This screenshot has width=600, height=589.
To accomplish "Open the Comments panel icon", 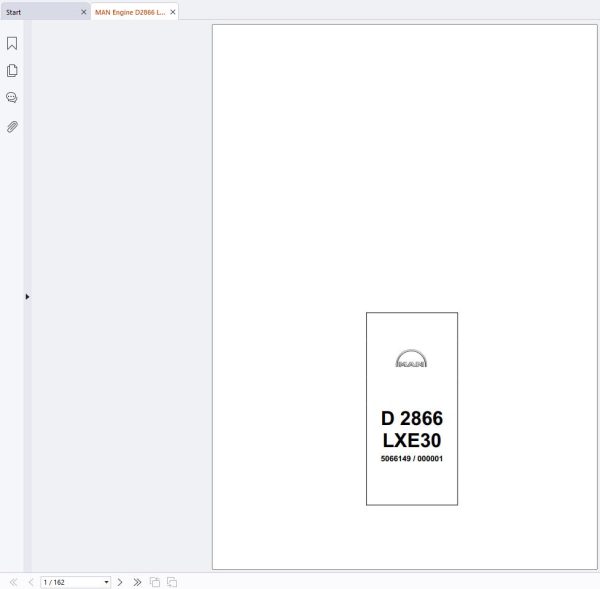I will [x=12, y=98].
